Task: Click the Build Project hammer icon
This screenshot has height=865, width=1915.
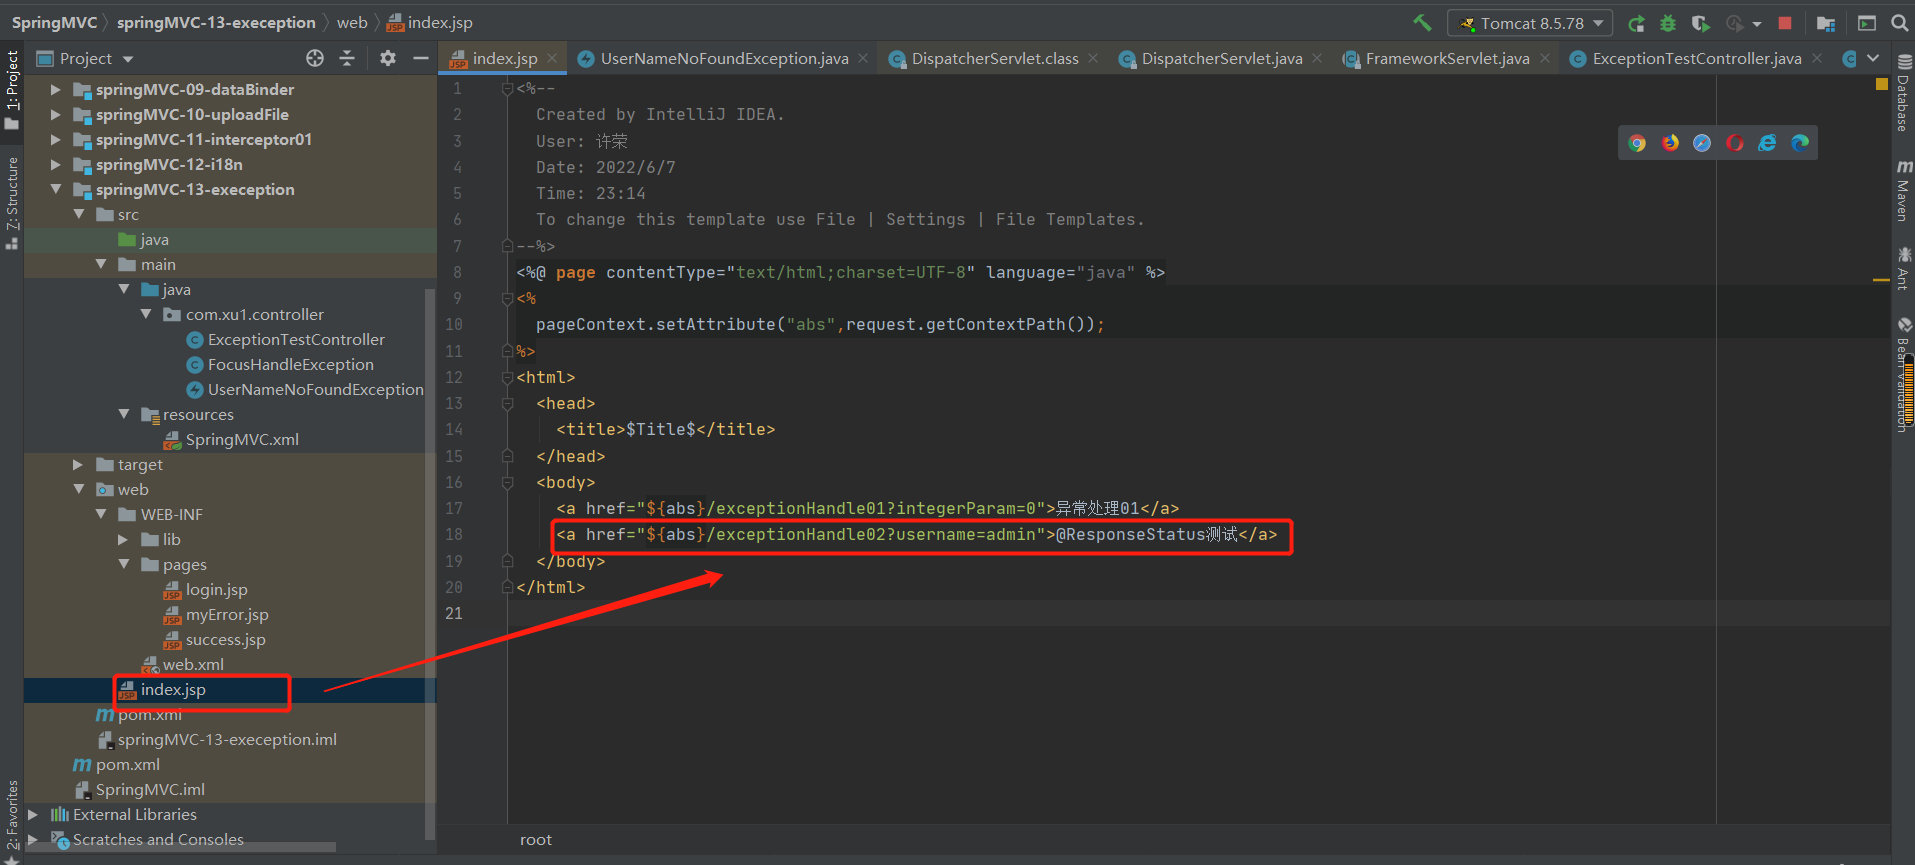Action: pyautogui.click(x=1422, y=22)
